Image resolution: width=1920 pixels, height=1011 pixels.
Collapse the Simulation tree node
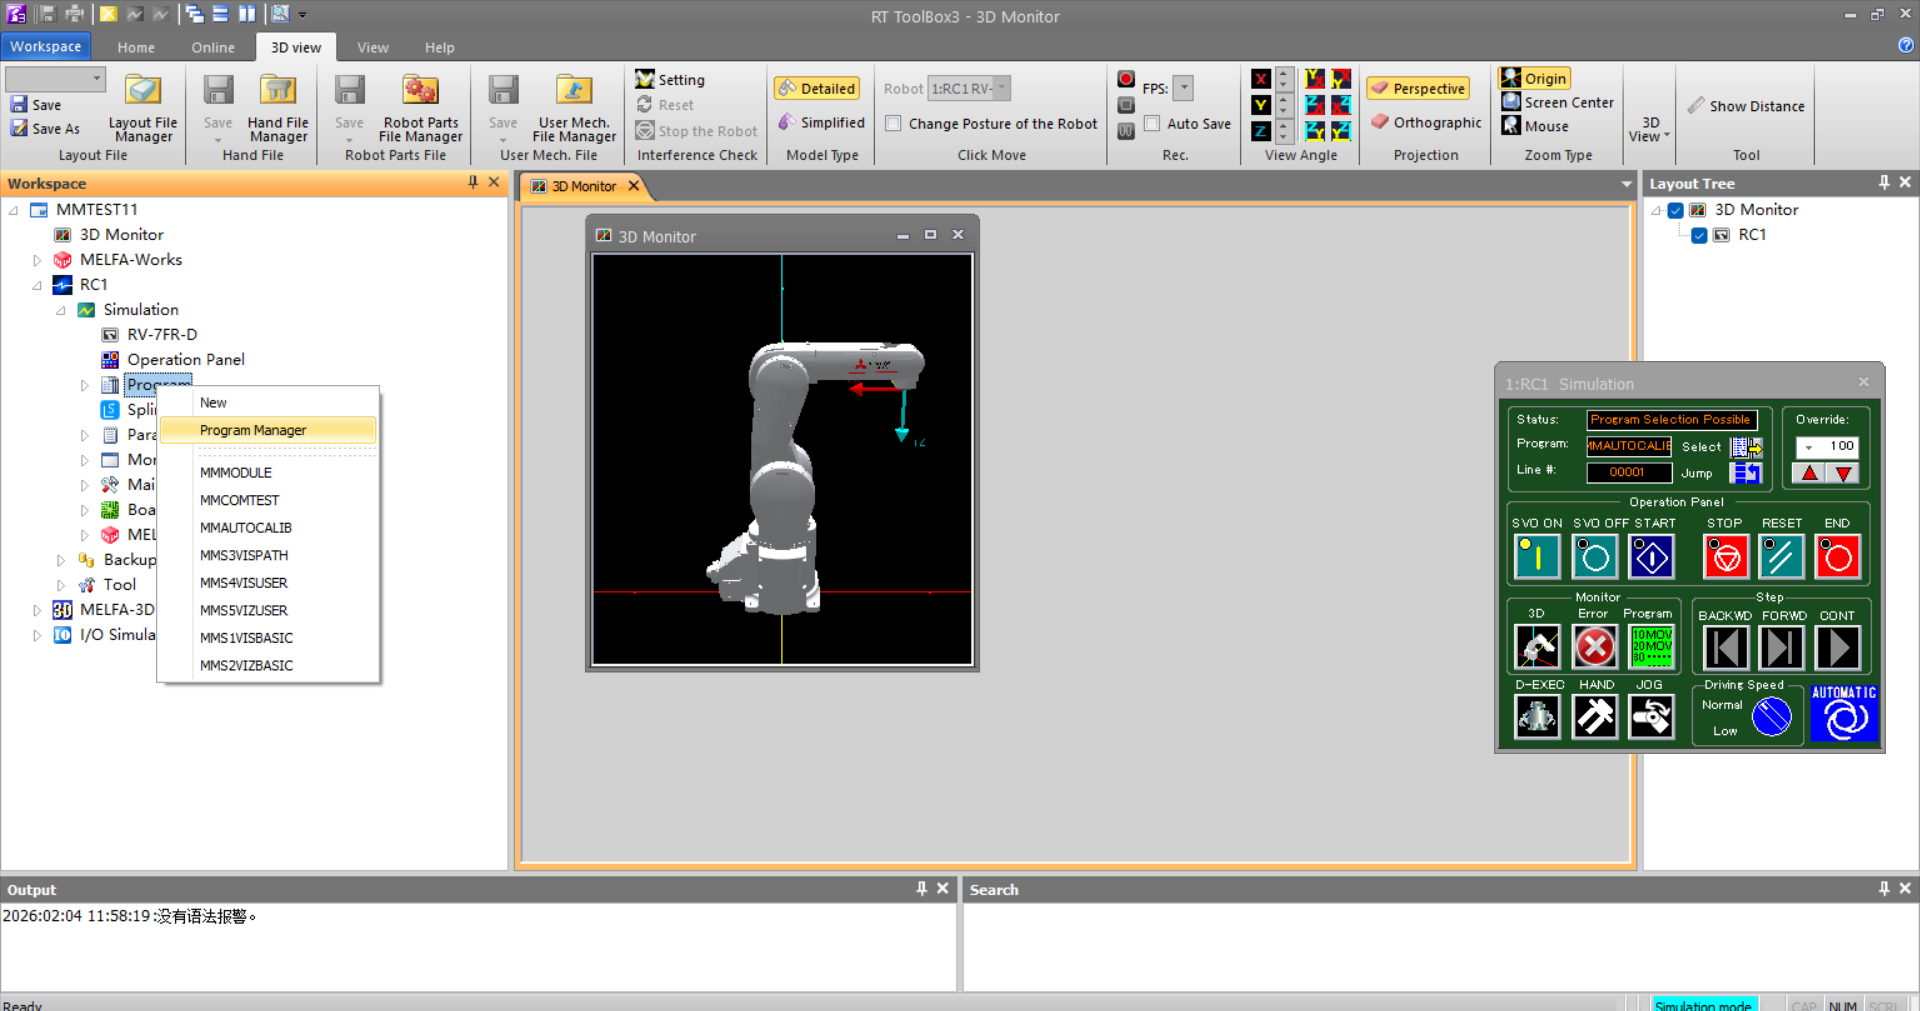click(61, 310)
